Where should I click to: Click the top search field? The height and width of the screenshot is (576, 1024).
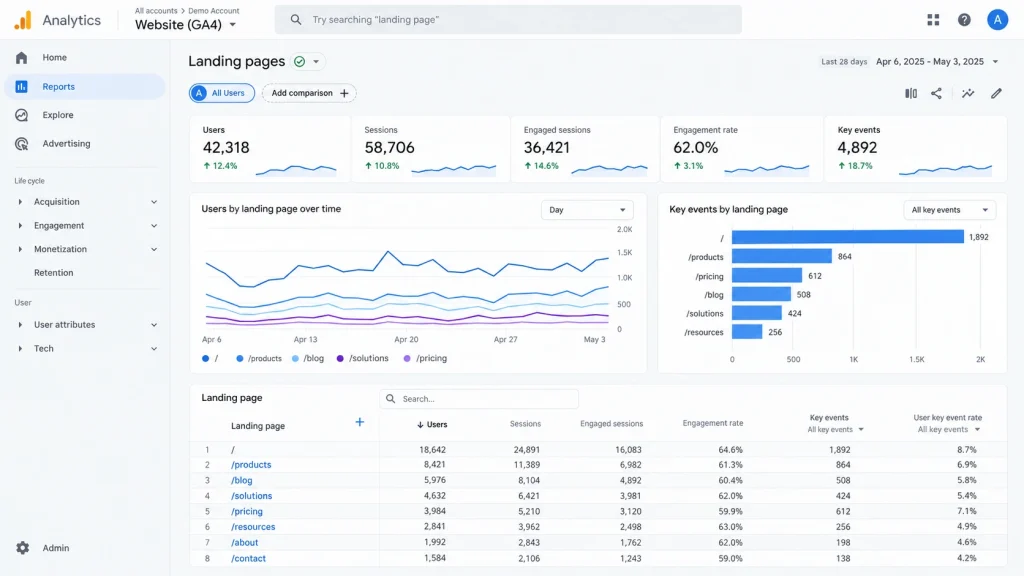[x=508, y=20]
